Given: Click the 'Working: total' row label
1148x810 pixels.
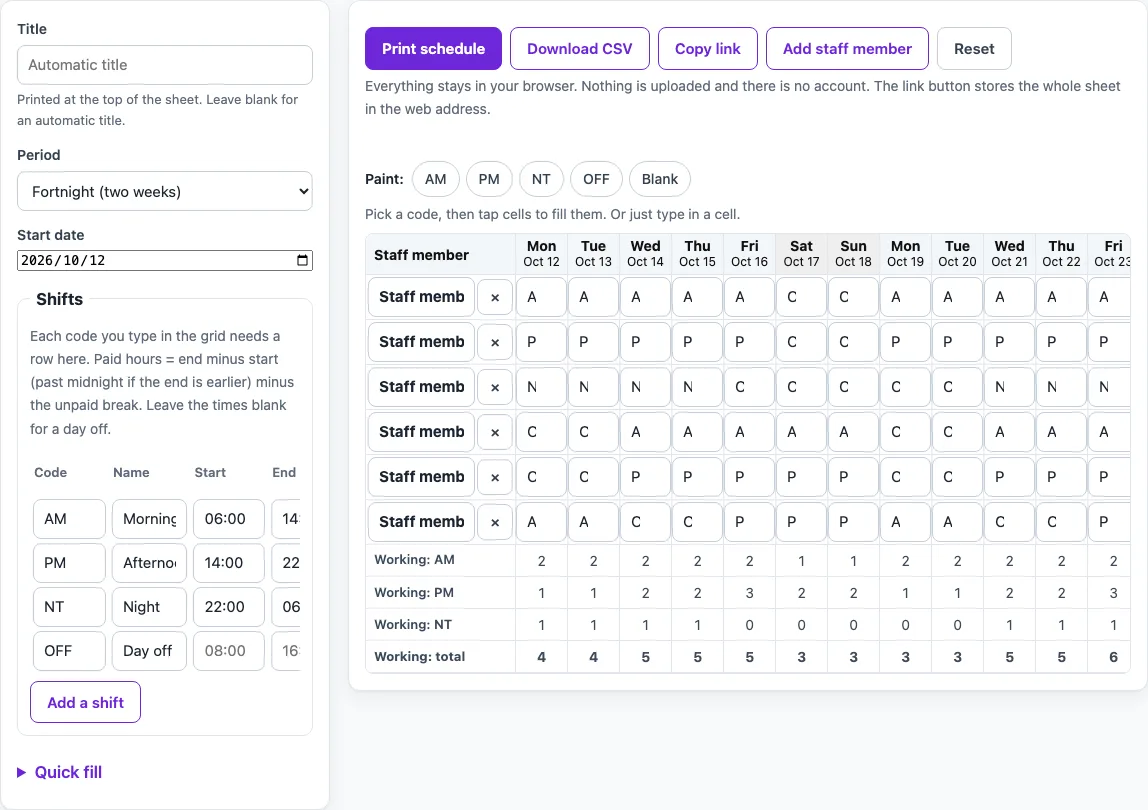Looking at the screenshot, I should click(420, 656).
